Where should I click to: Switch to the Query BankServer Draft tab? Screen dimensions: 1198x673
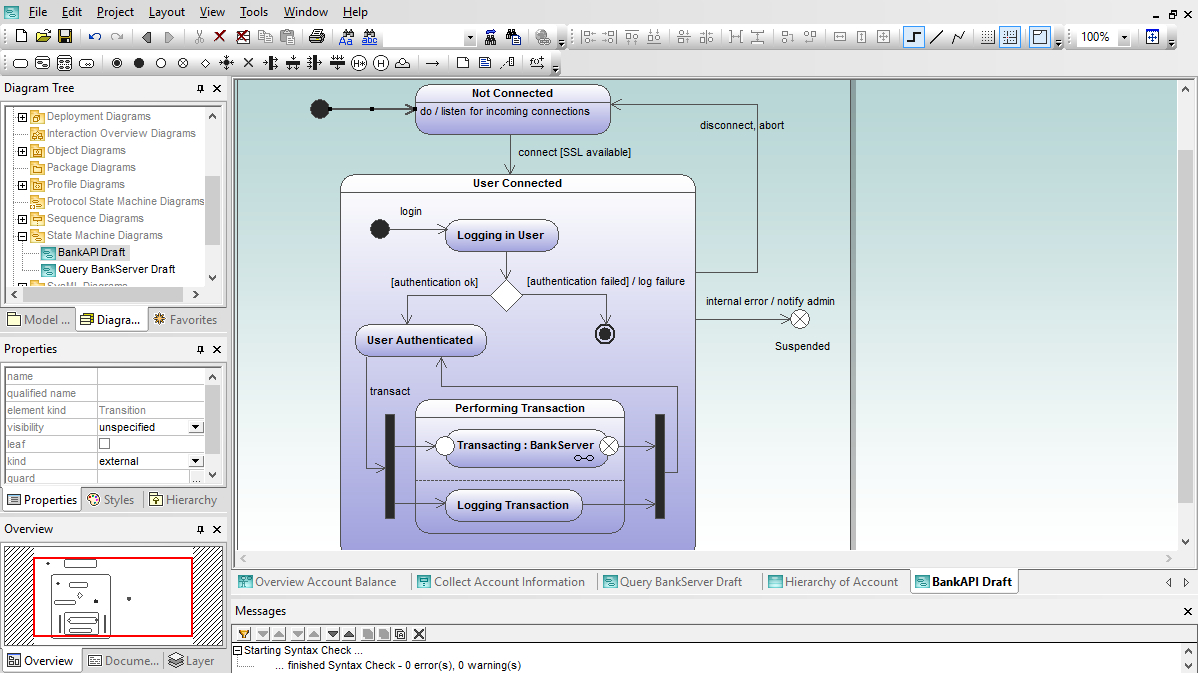tap(673, 582)
